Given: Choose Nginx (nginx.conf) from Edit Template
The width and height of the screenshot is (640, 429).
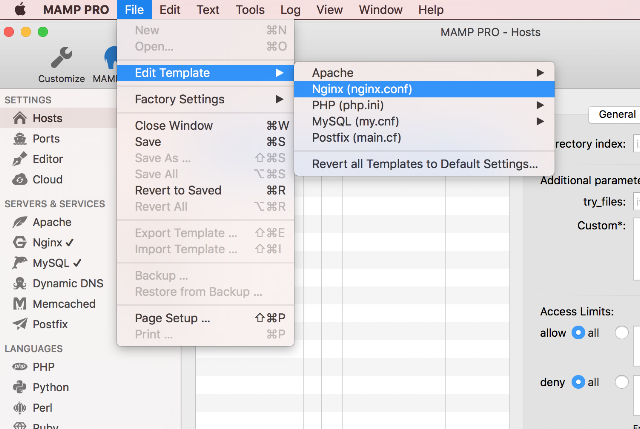Looking at the screenshot, I should (x=424, y=89).
